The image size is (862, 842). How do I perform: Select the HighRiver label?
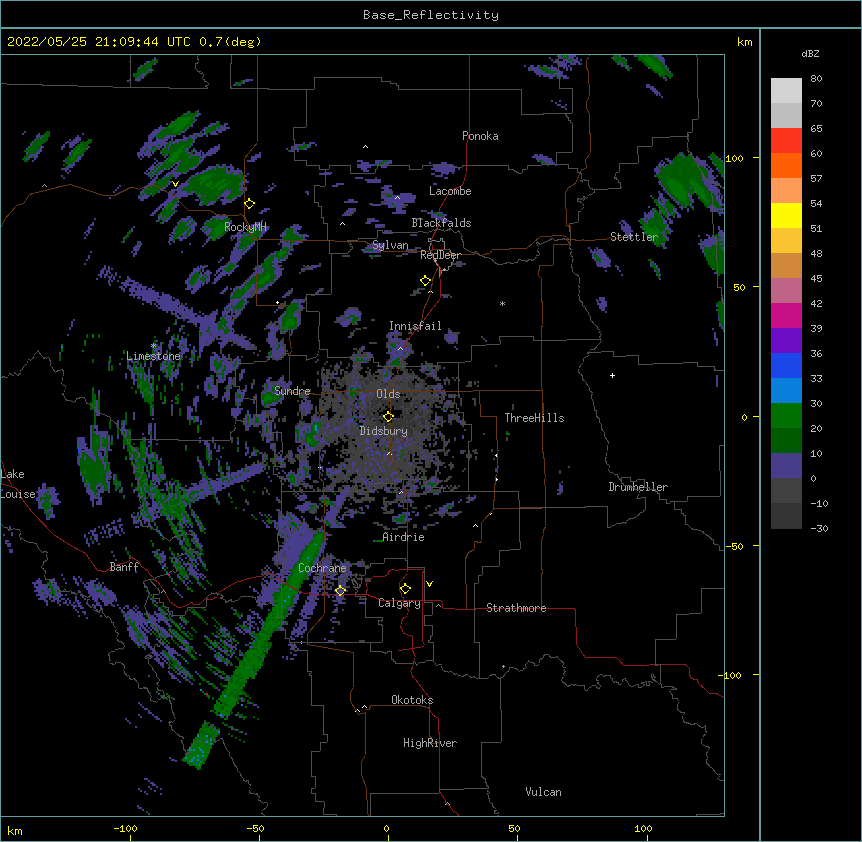click(x=430, y=743)
